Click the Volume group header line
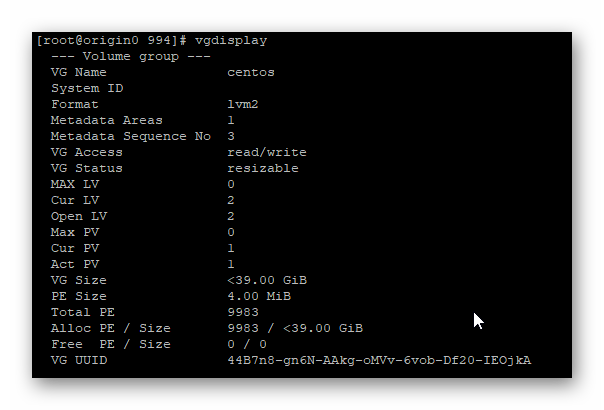This screenshot has width=604, height=410. 131,57
